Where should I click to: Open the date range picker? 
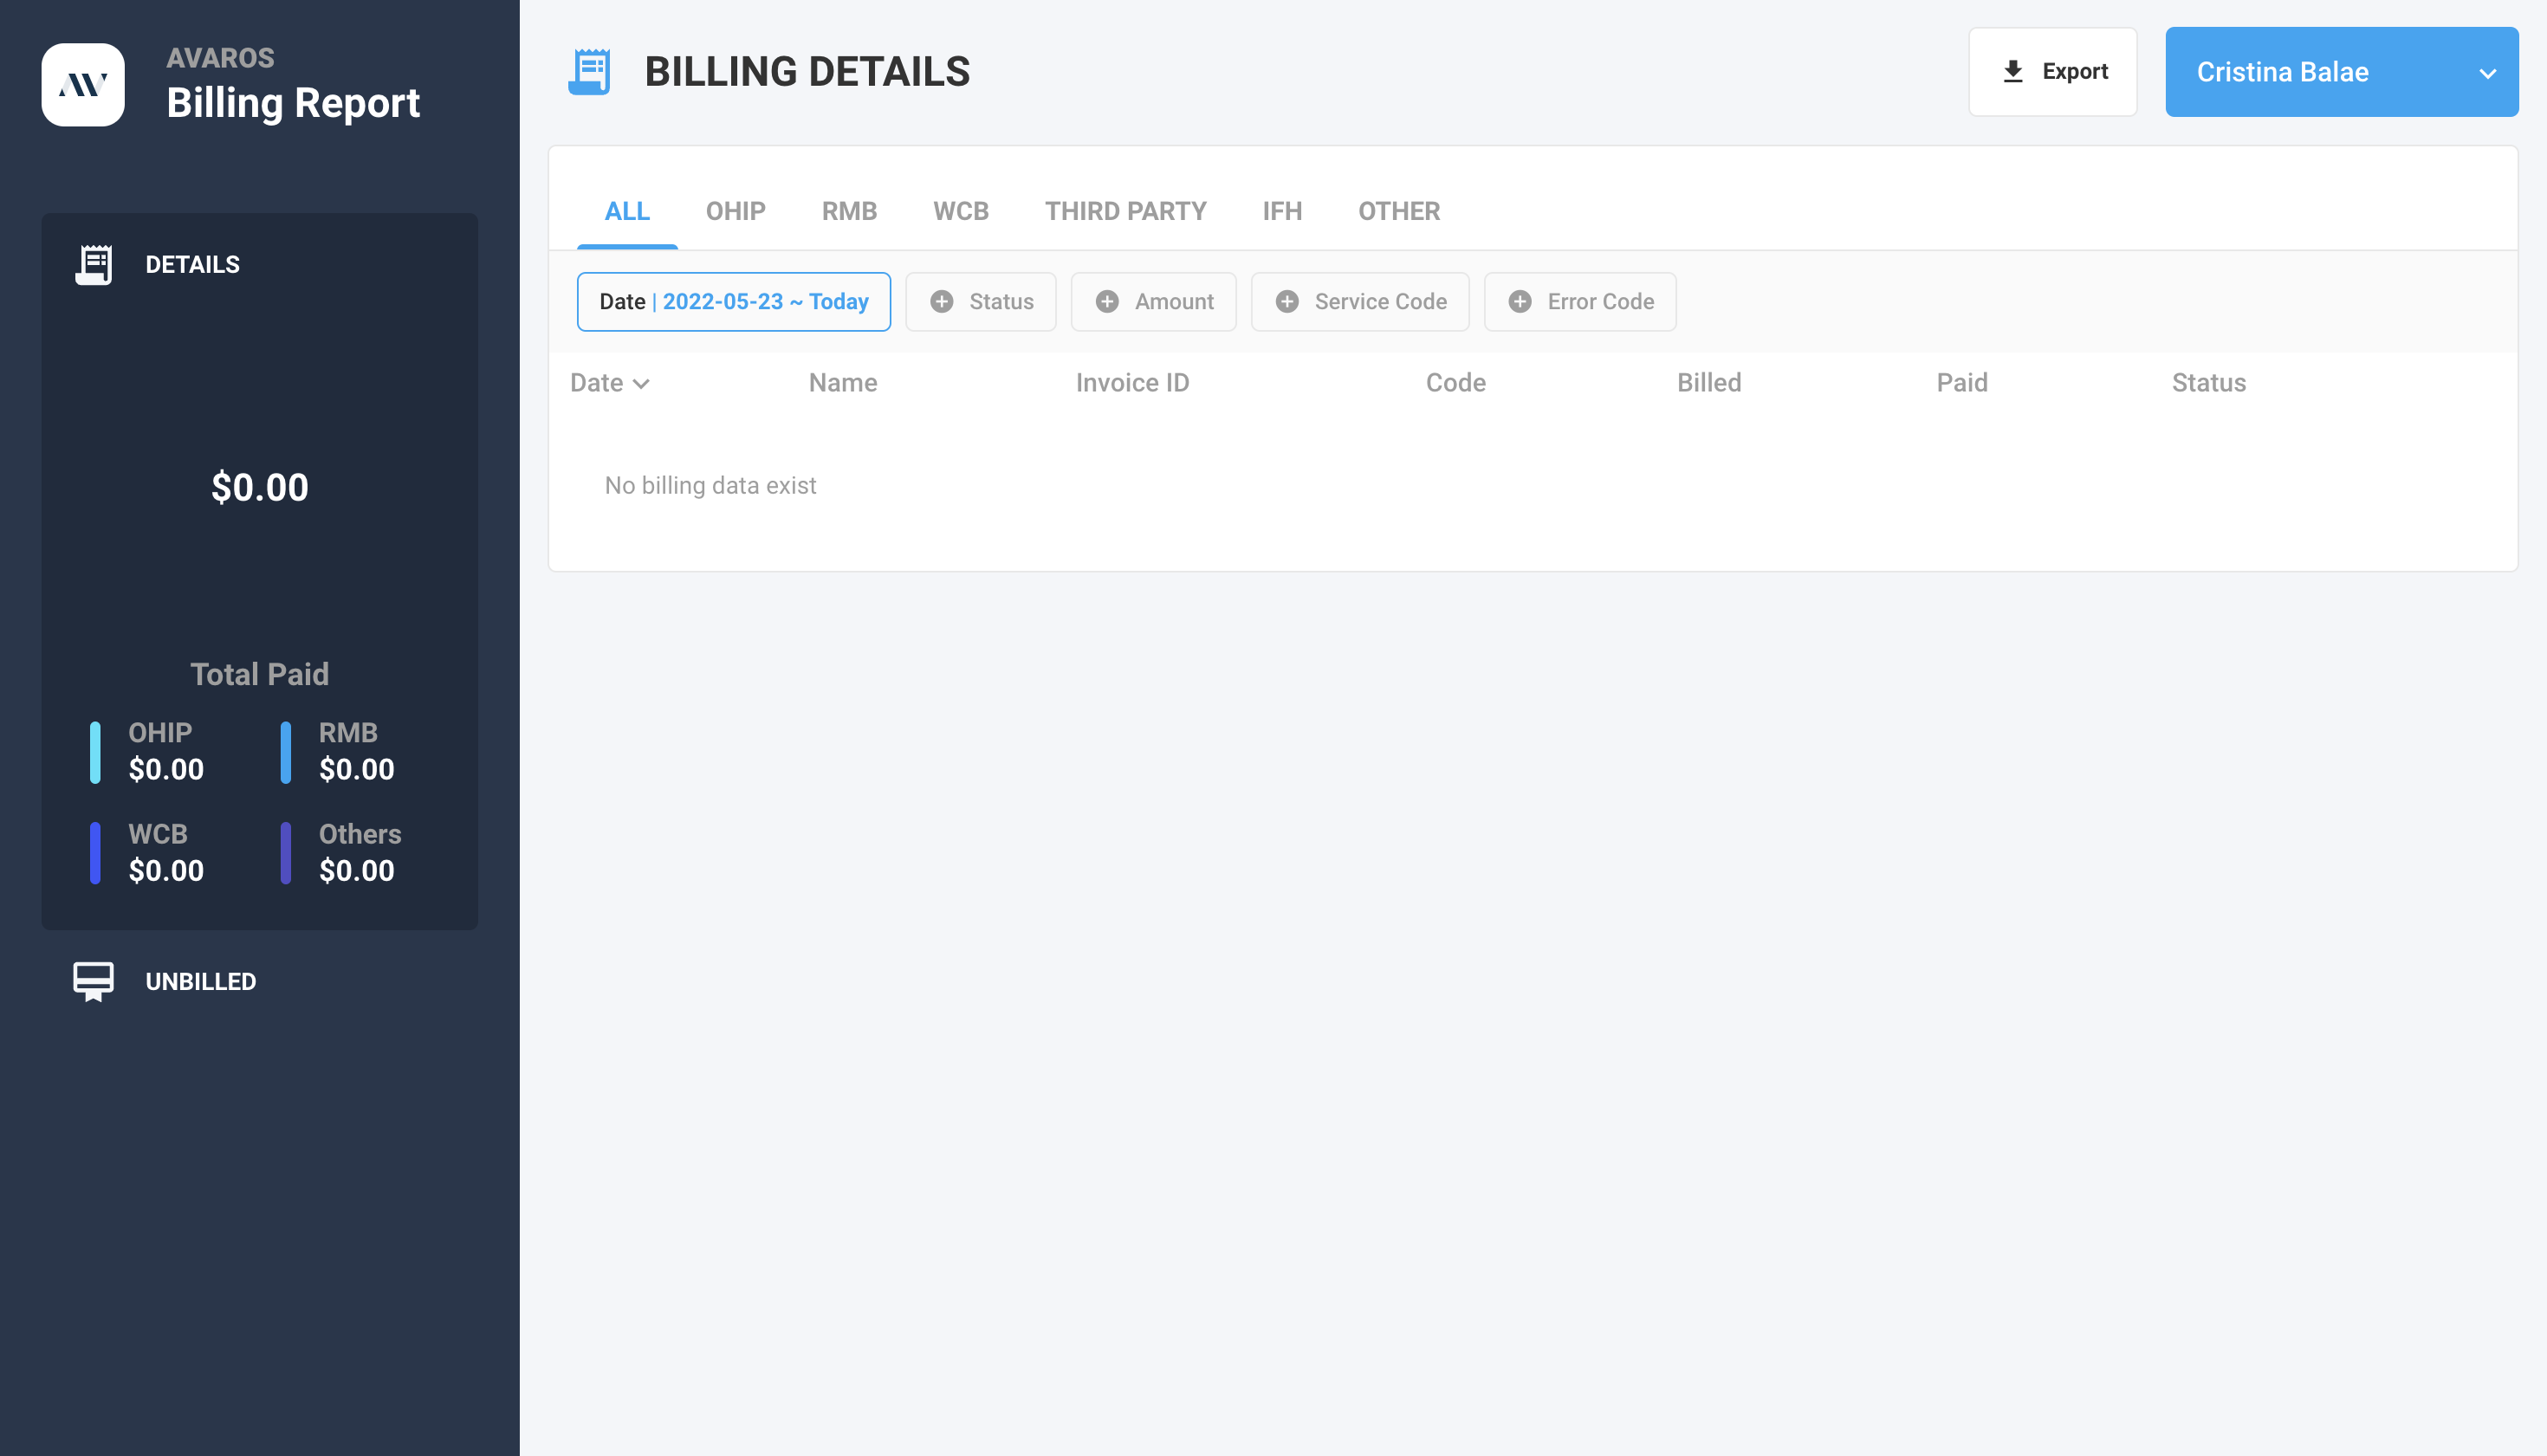coord(733,301)
